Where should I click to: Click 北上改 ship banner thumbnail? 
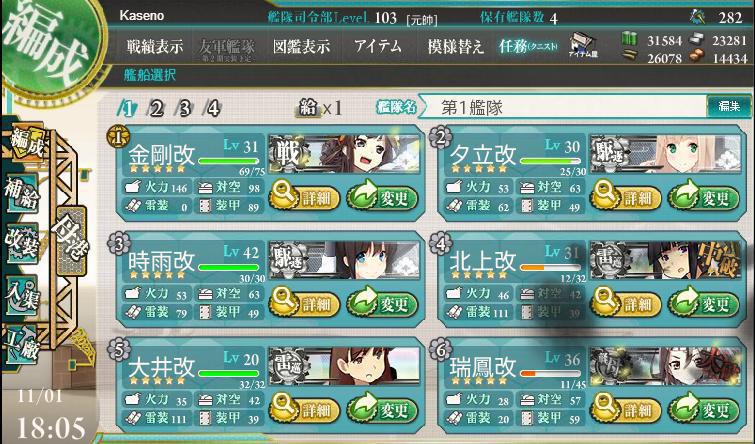pos(665,260)
